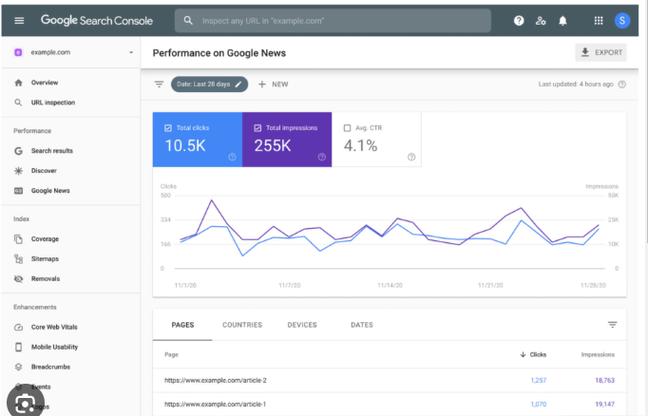Open the Discover report in the sidebar

click(x=44, y=171)
